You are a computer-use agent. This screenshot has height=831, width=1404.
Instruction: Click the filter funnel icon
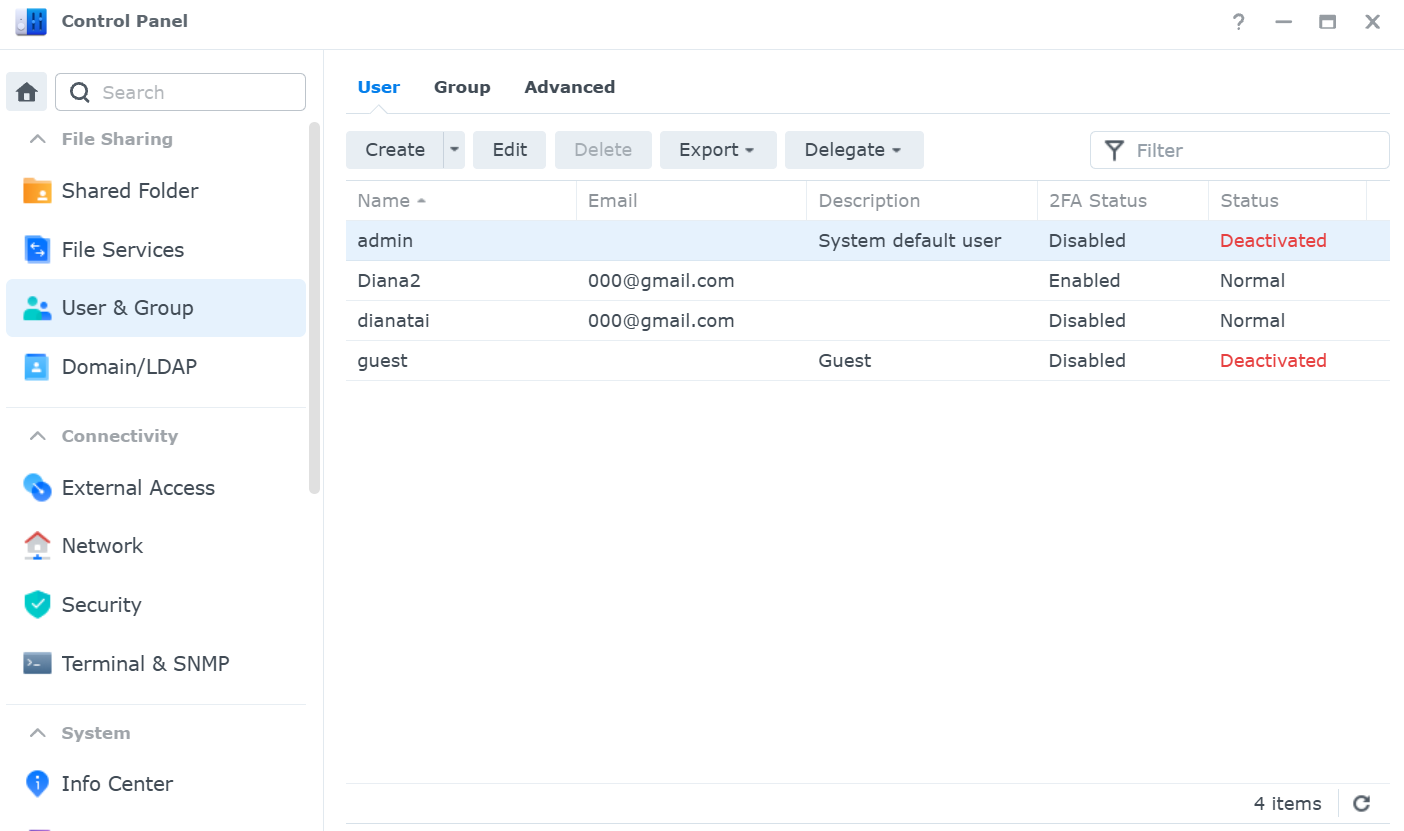(1114, 150)
